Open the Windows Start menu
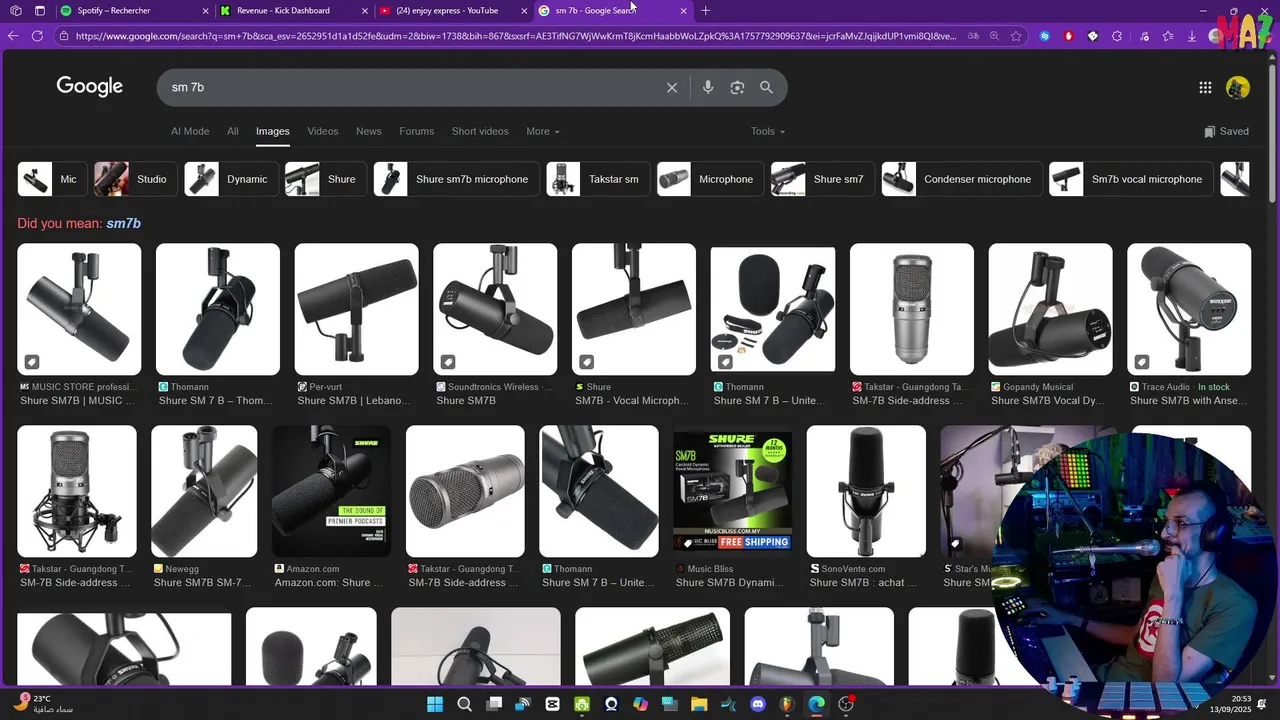This screenshot has width=1280, height=720. click(435, 704)
